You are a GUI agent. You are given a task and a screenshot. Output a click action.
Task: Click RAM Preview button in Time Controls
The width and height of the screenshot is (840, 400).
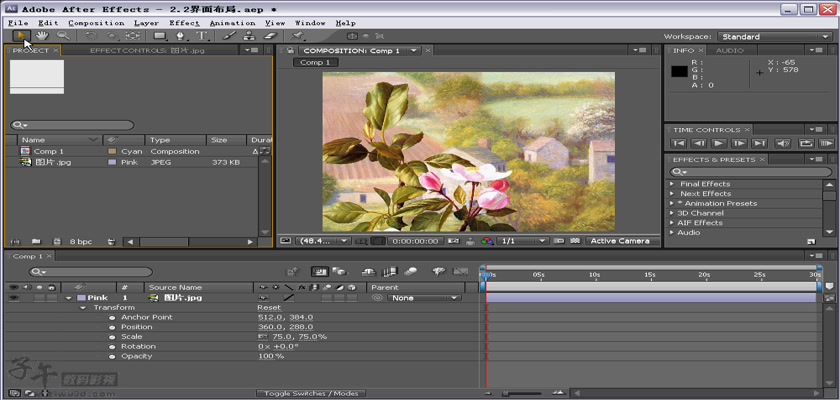826,143
